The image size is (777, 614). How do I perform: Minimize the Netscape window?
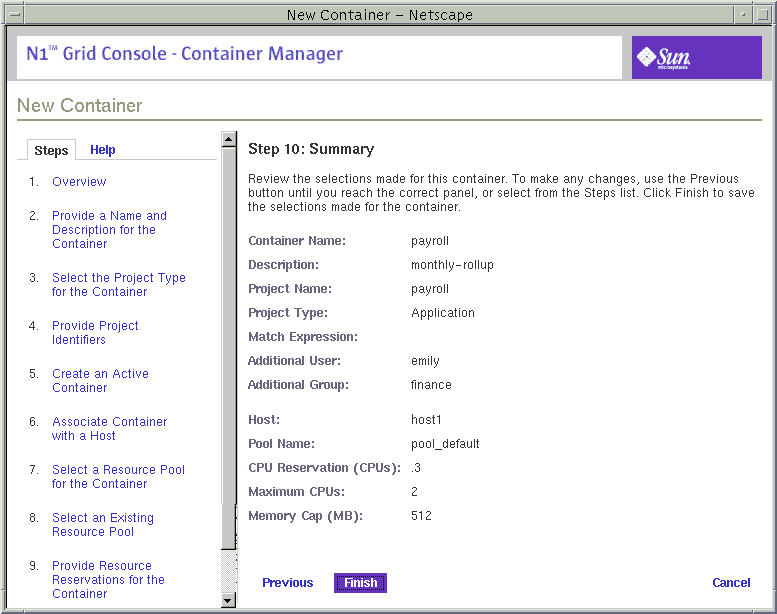(743, 15)
